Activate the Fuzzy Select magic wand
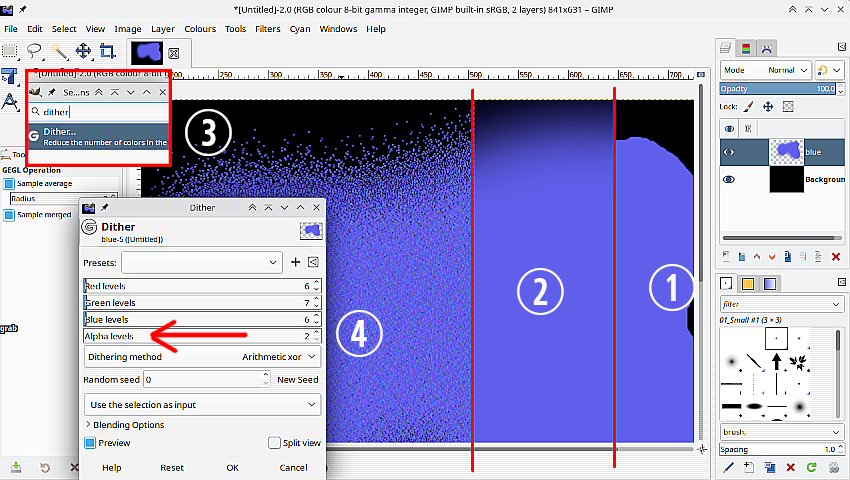Image resolution: width=850 pixels, height=480 pixels. point(60,51)
